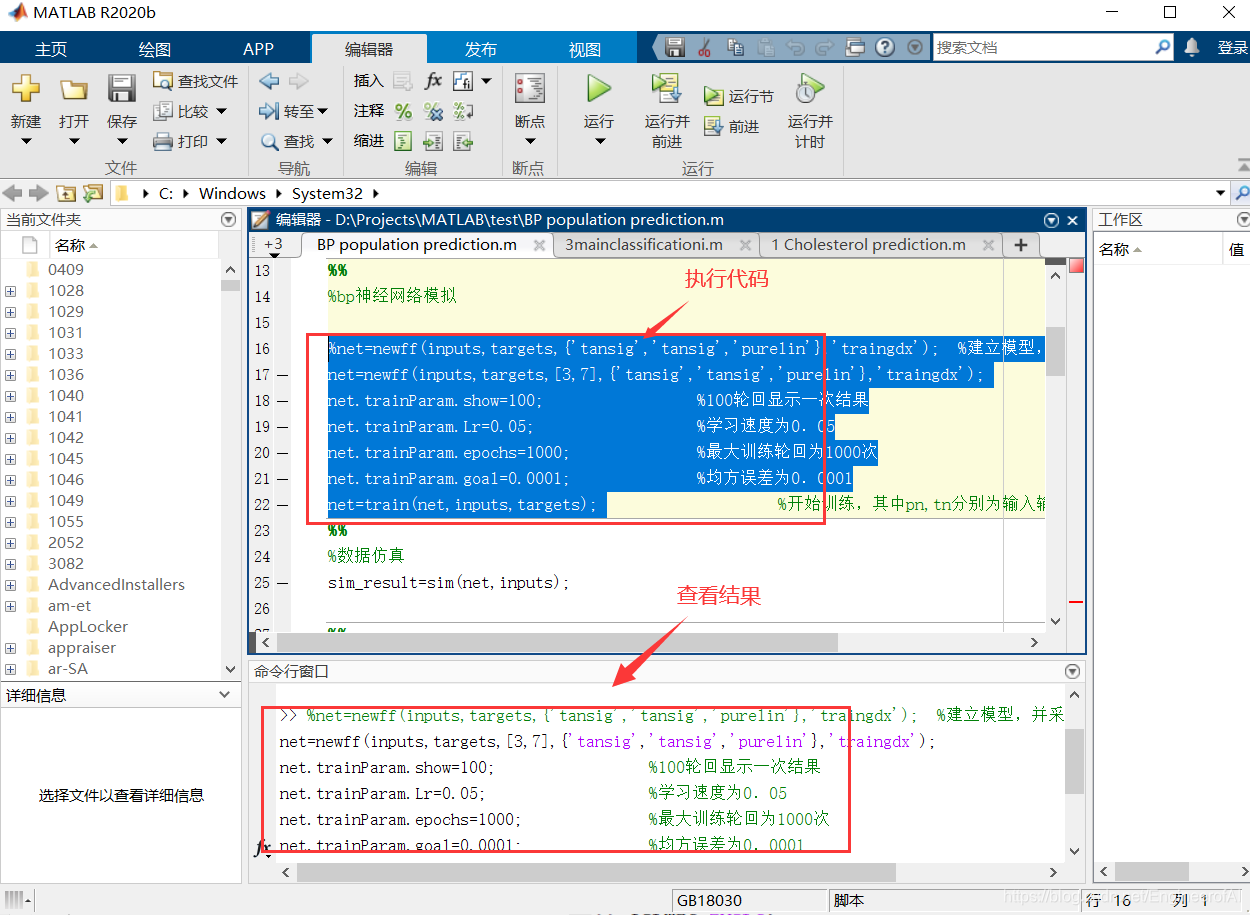
Task: Switch to the View (视图) ribbon tab
Action: (x=585, y=49)
